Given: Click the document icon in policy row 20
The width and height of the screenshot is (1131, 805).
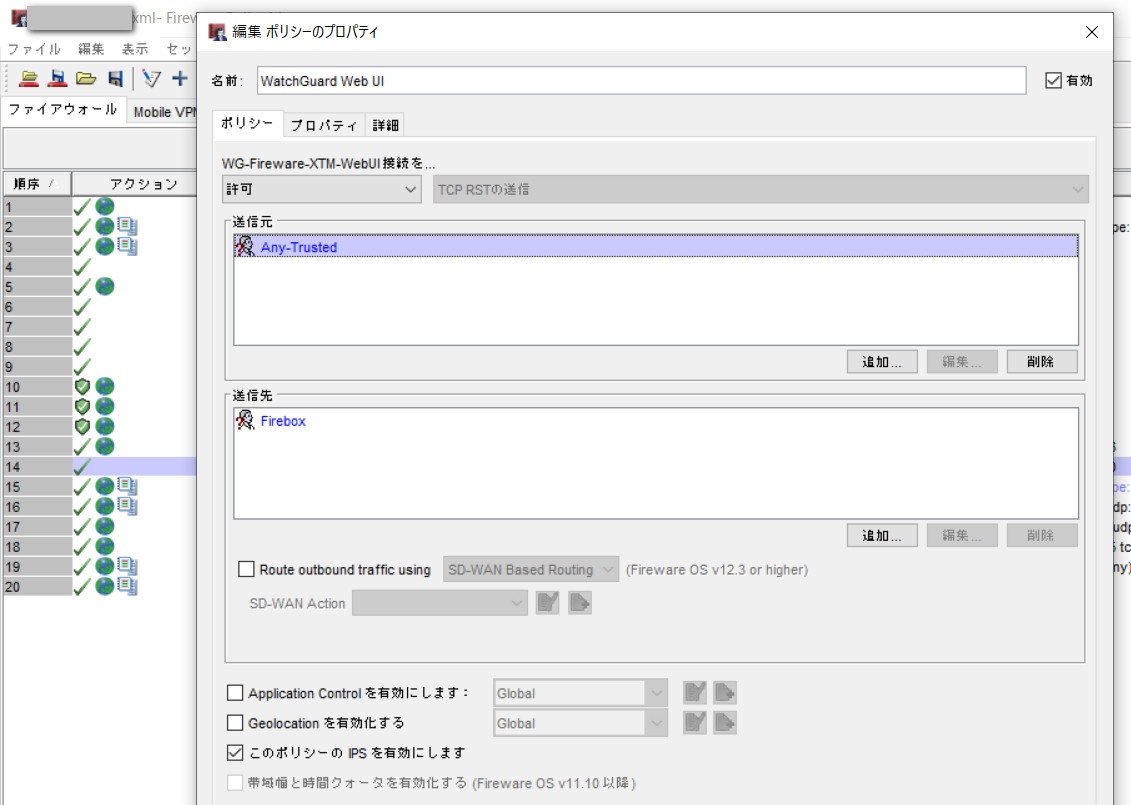Looking at the screenshot, I should point(128,586).
